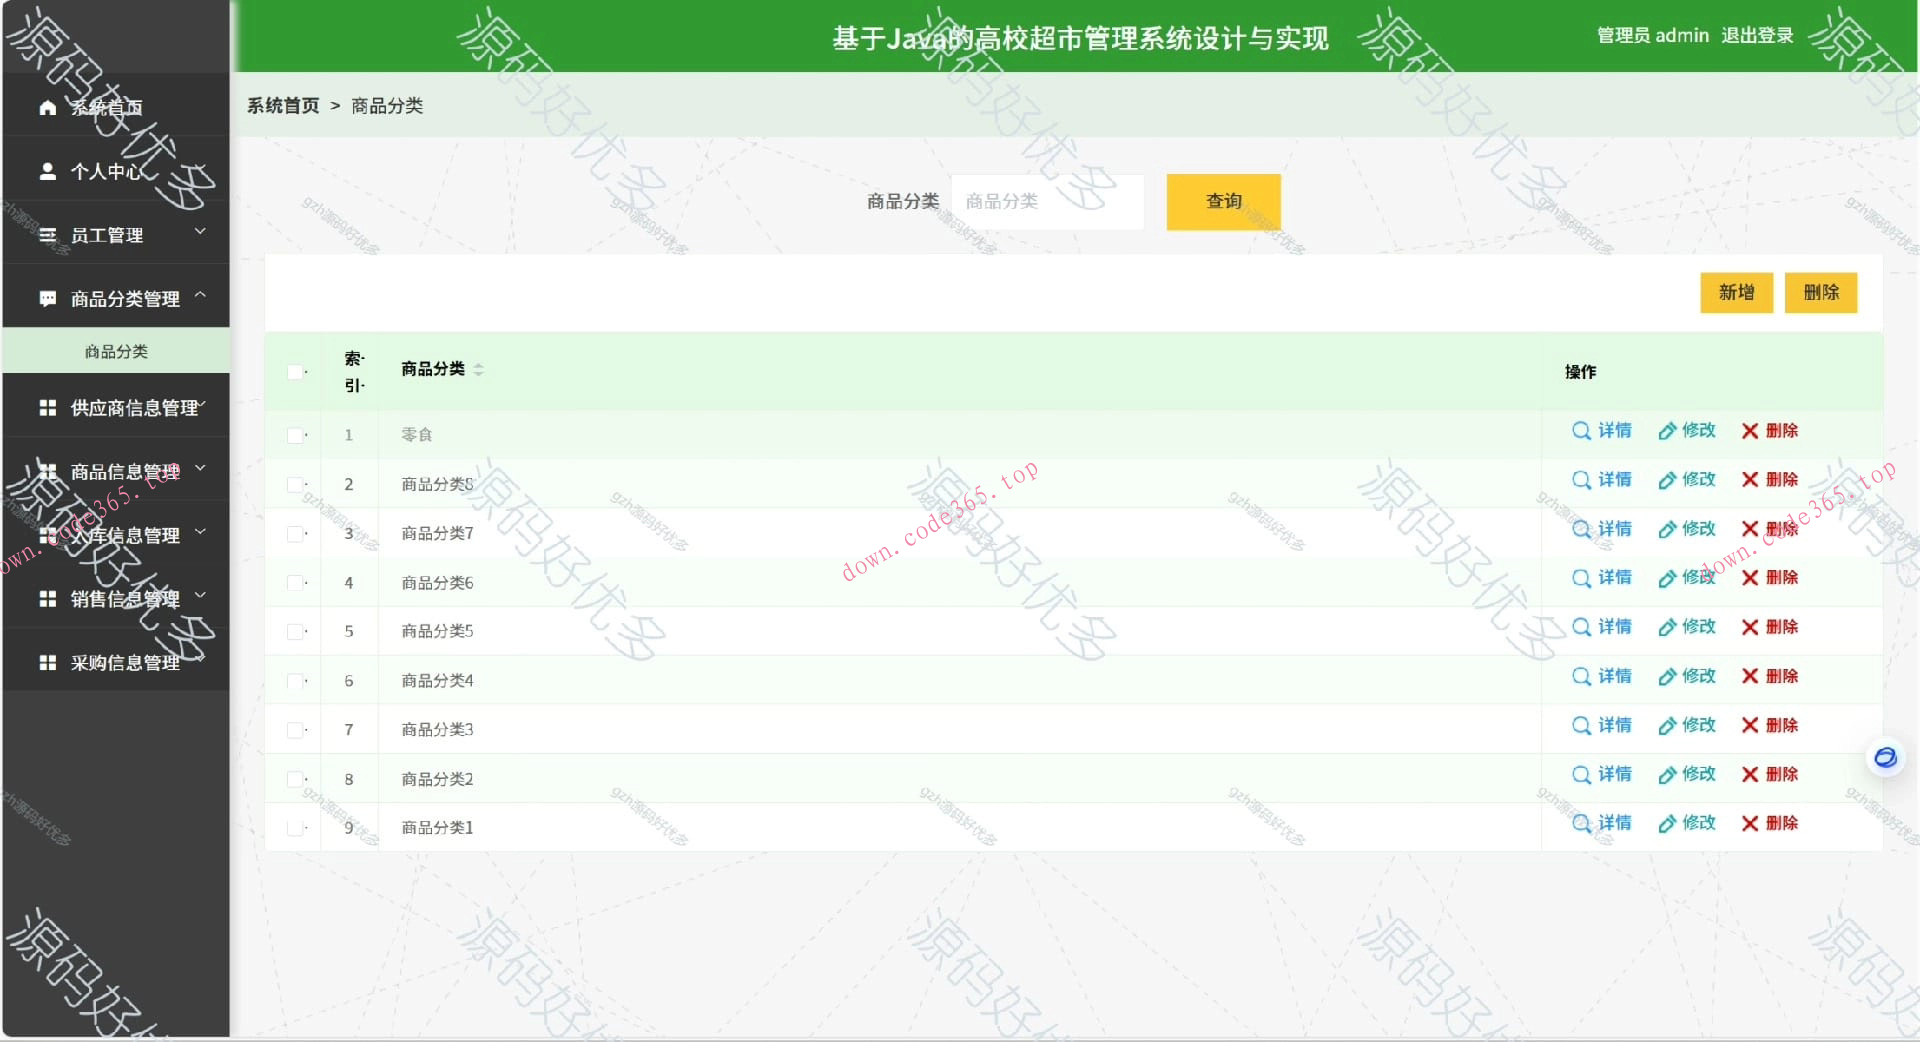Click inside the 商品分类 search input field

click(x=1047, y=201)
